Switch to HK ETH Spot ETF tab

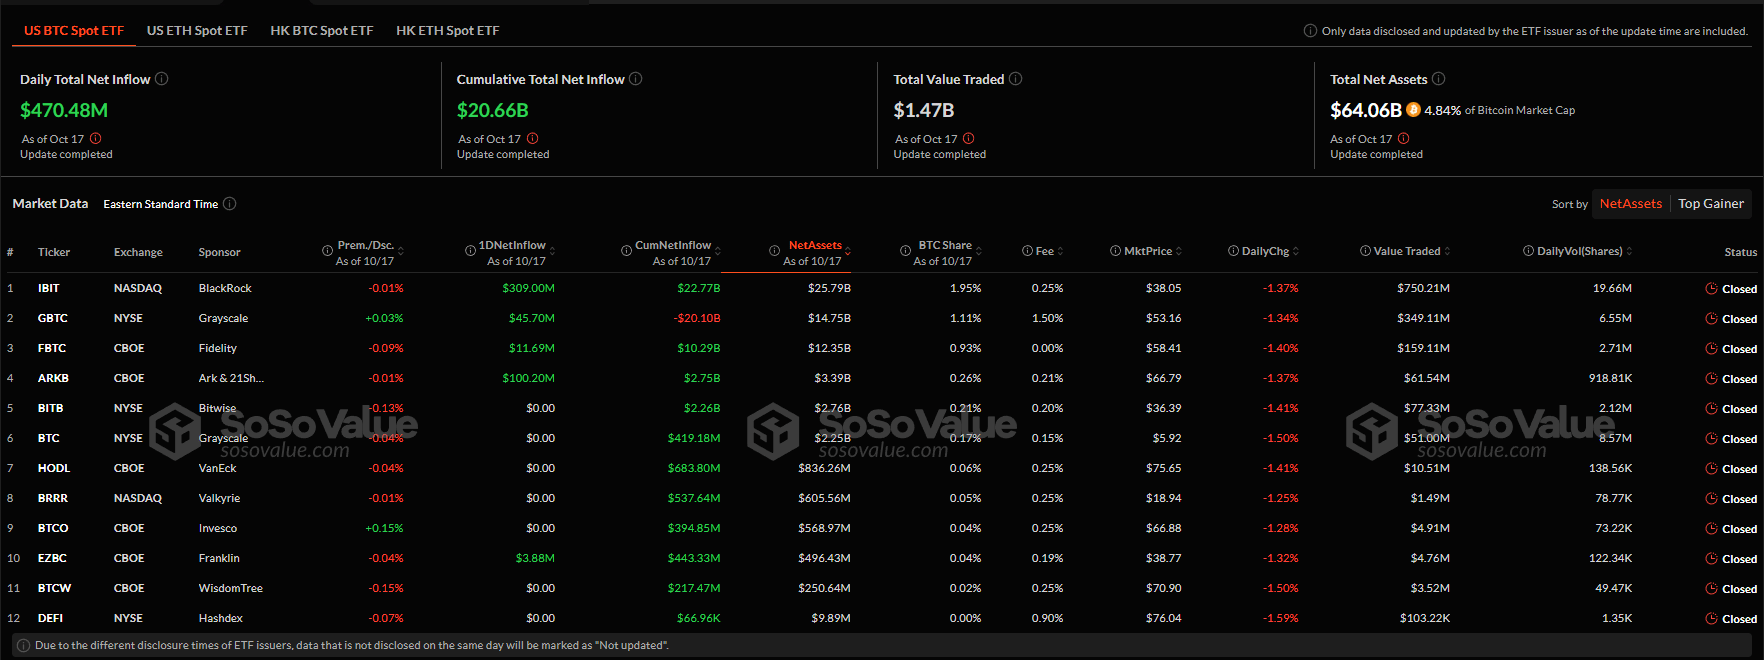[x=448, y=31]
